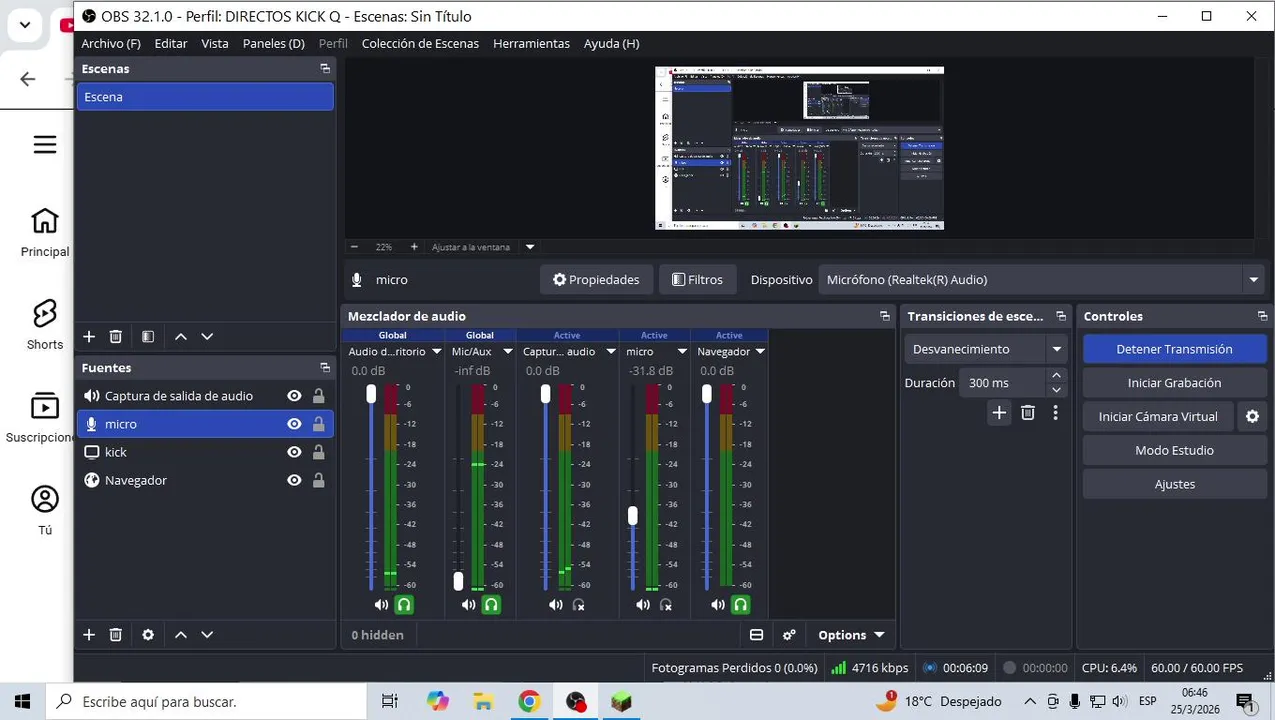Click the micro channel volume slider handle
This screenshot has height=720, width=1275.
pyautogui.click(x=632, y=516)
